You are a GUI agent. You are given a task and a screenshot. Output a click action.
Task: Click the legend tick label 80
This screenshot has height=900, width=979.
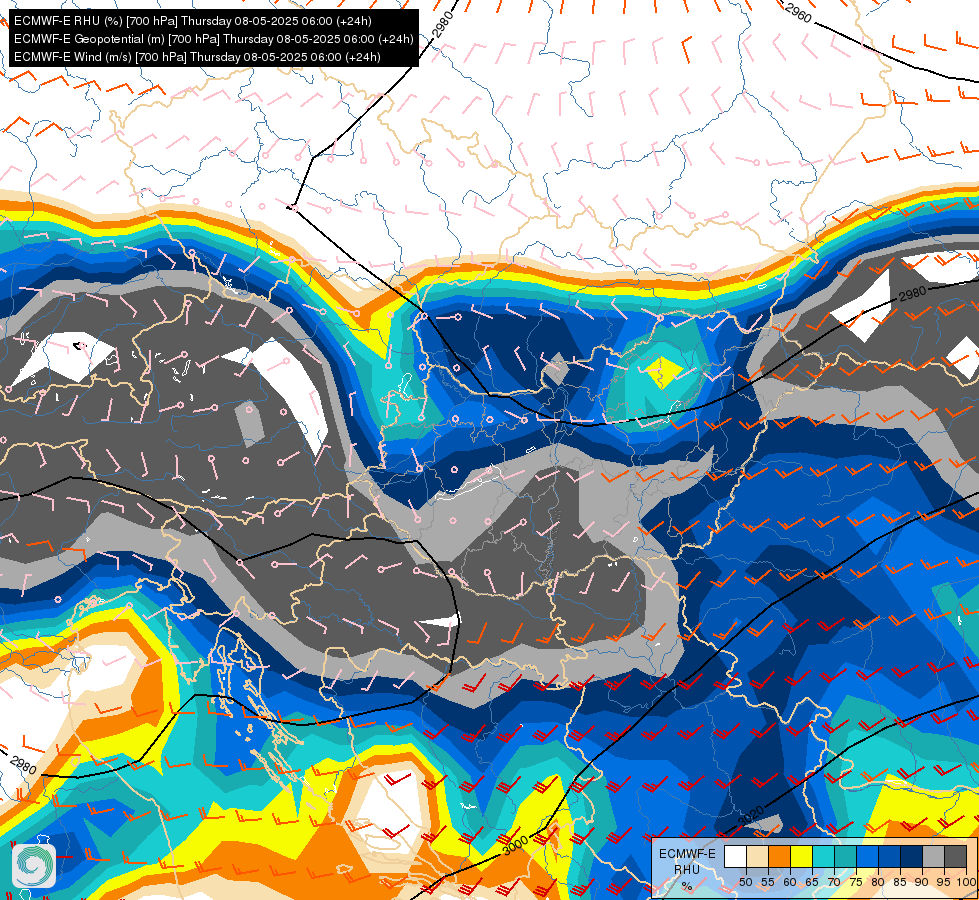878,883
